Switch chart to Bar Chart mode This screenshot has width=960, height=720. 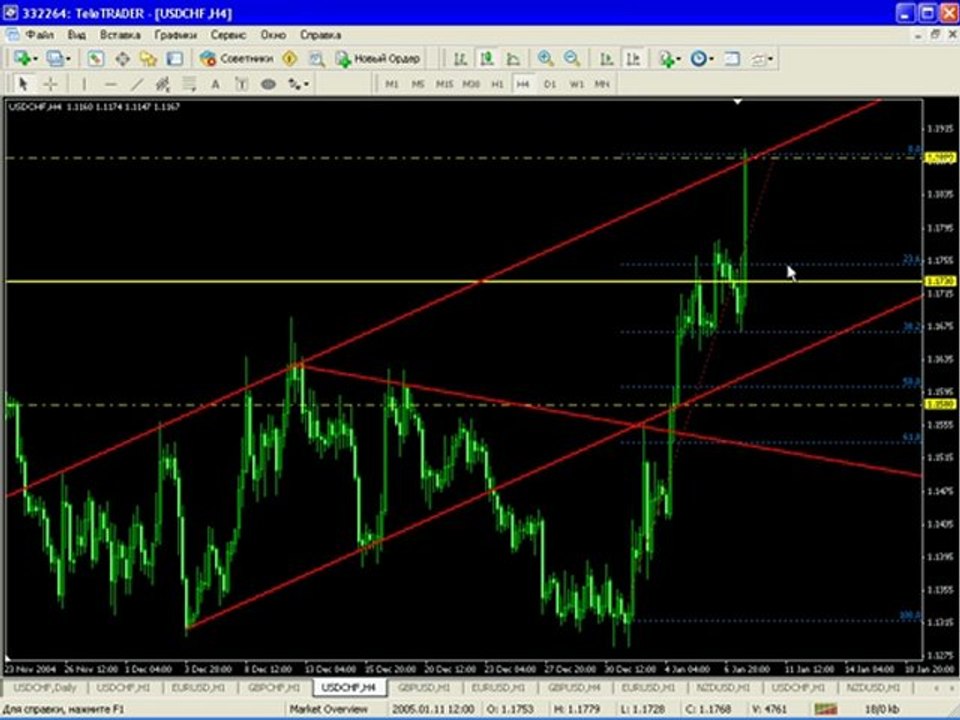(x=460, y=59)
